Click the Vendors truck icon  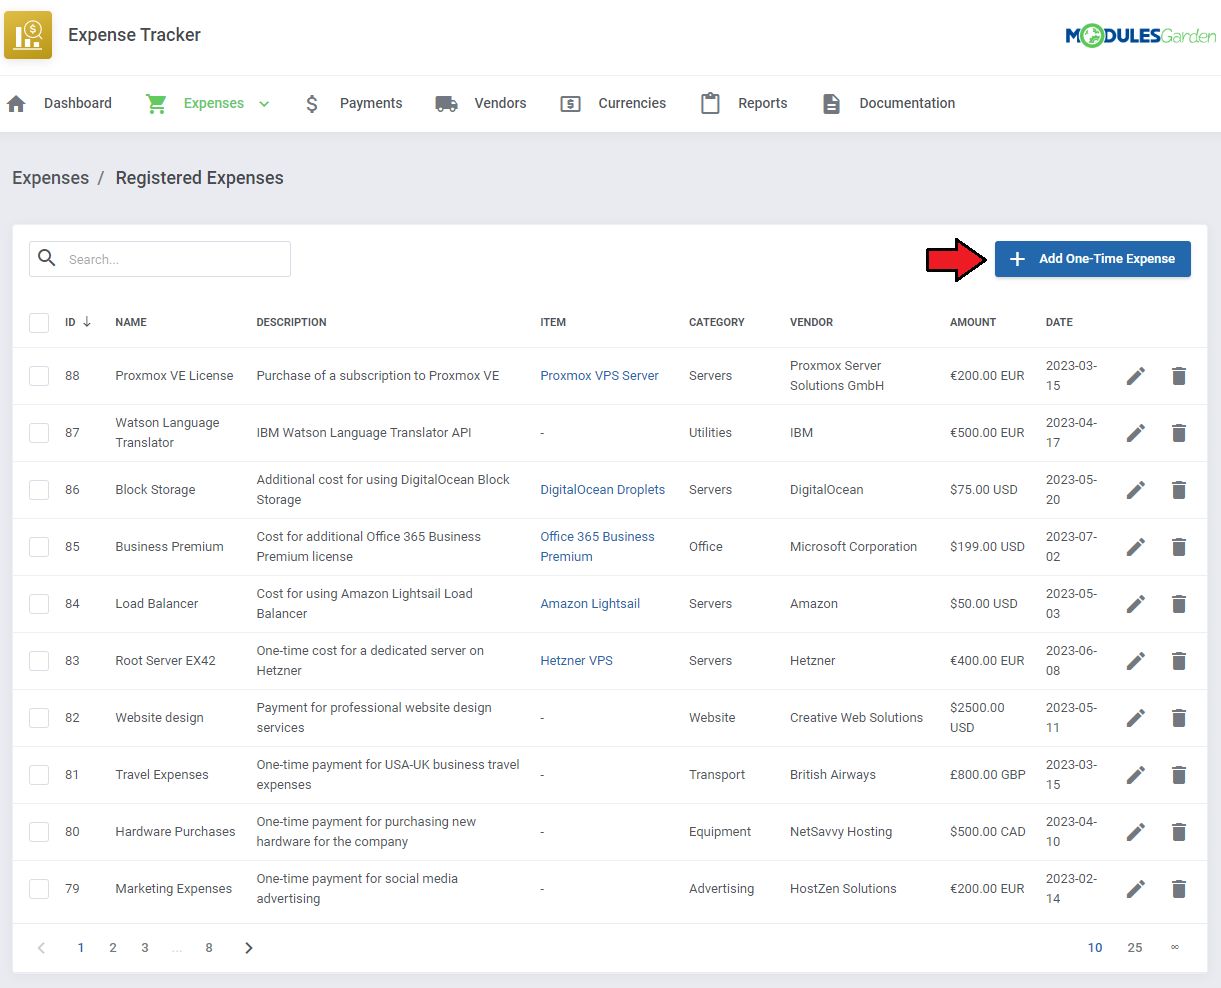coord(447,104)
